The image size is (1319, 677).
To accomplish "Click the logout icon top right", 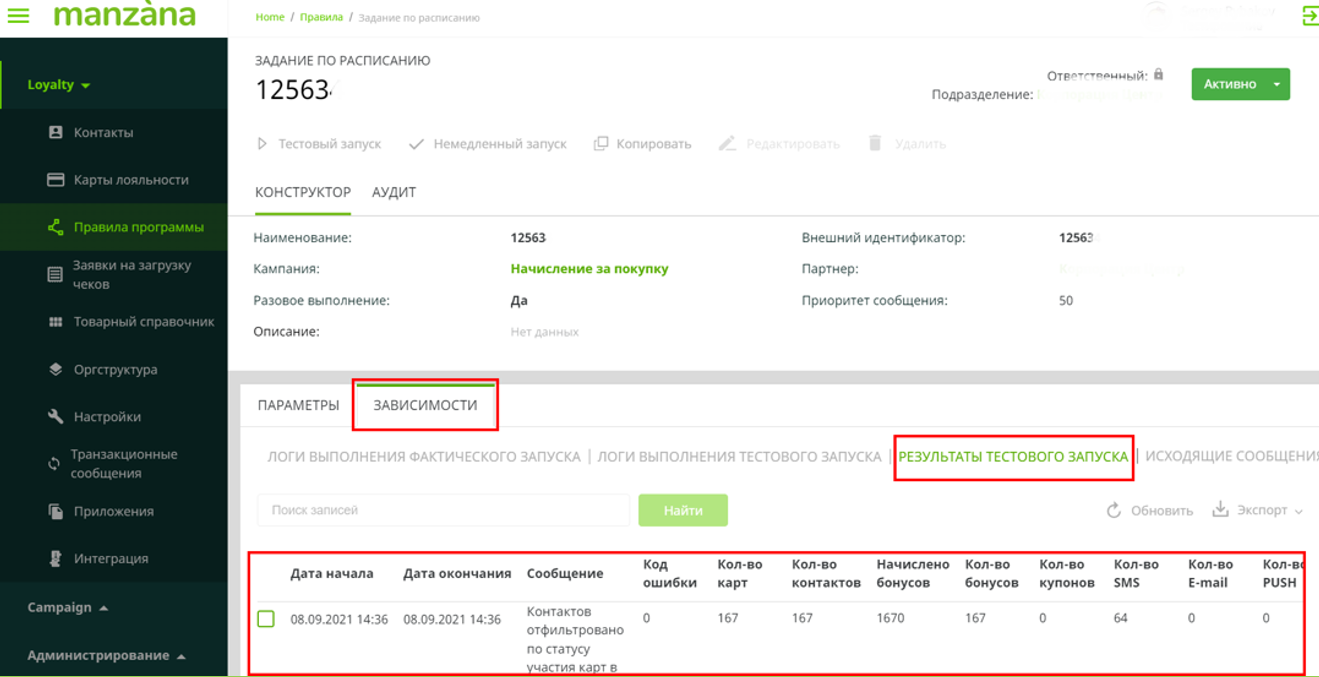I will tap(1308, 16).
